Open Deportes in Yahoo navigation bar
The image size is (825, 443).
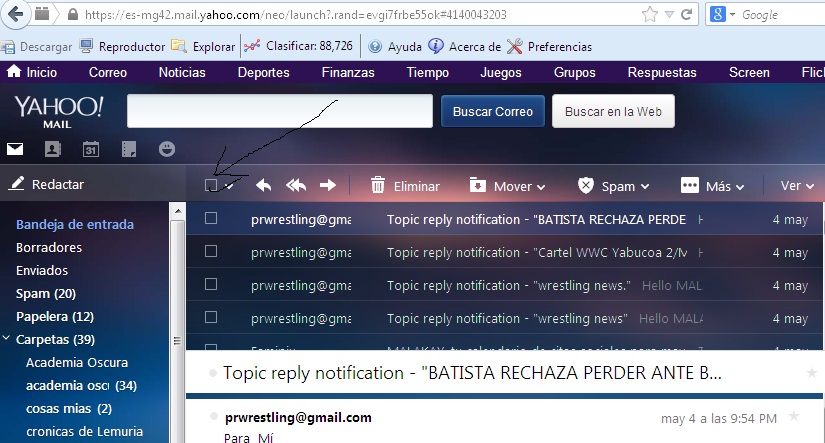pyautogui.click(x=264, y=73)
